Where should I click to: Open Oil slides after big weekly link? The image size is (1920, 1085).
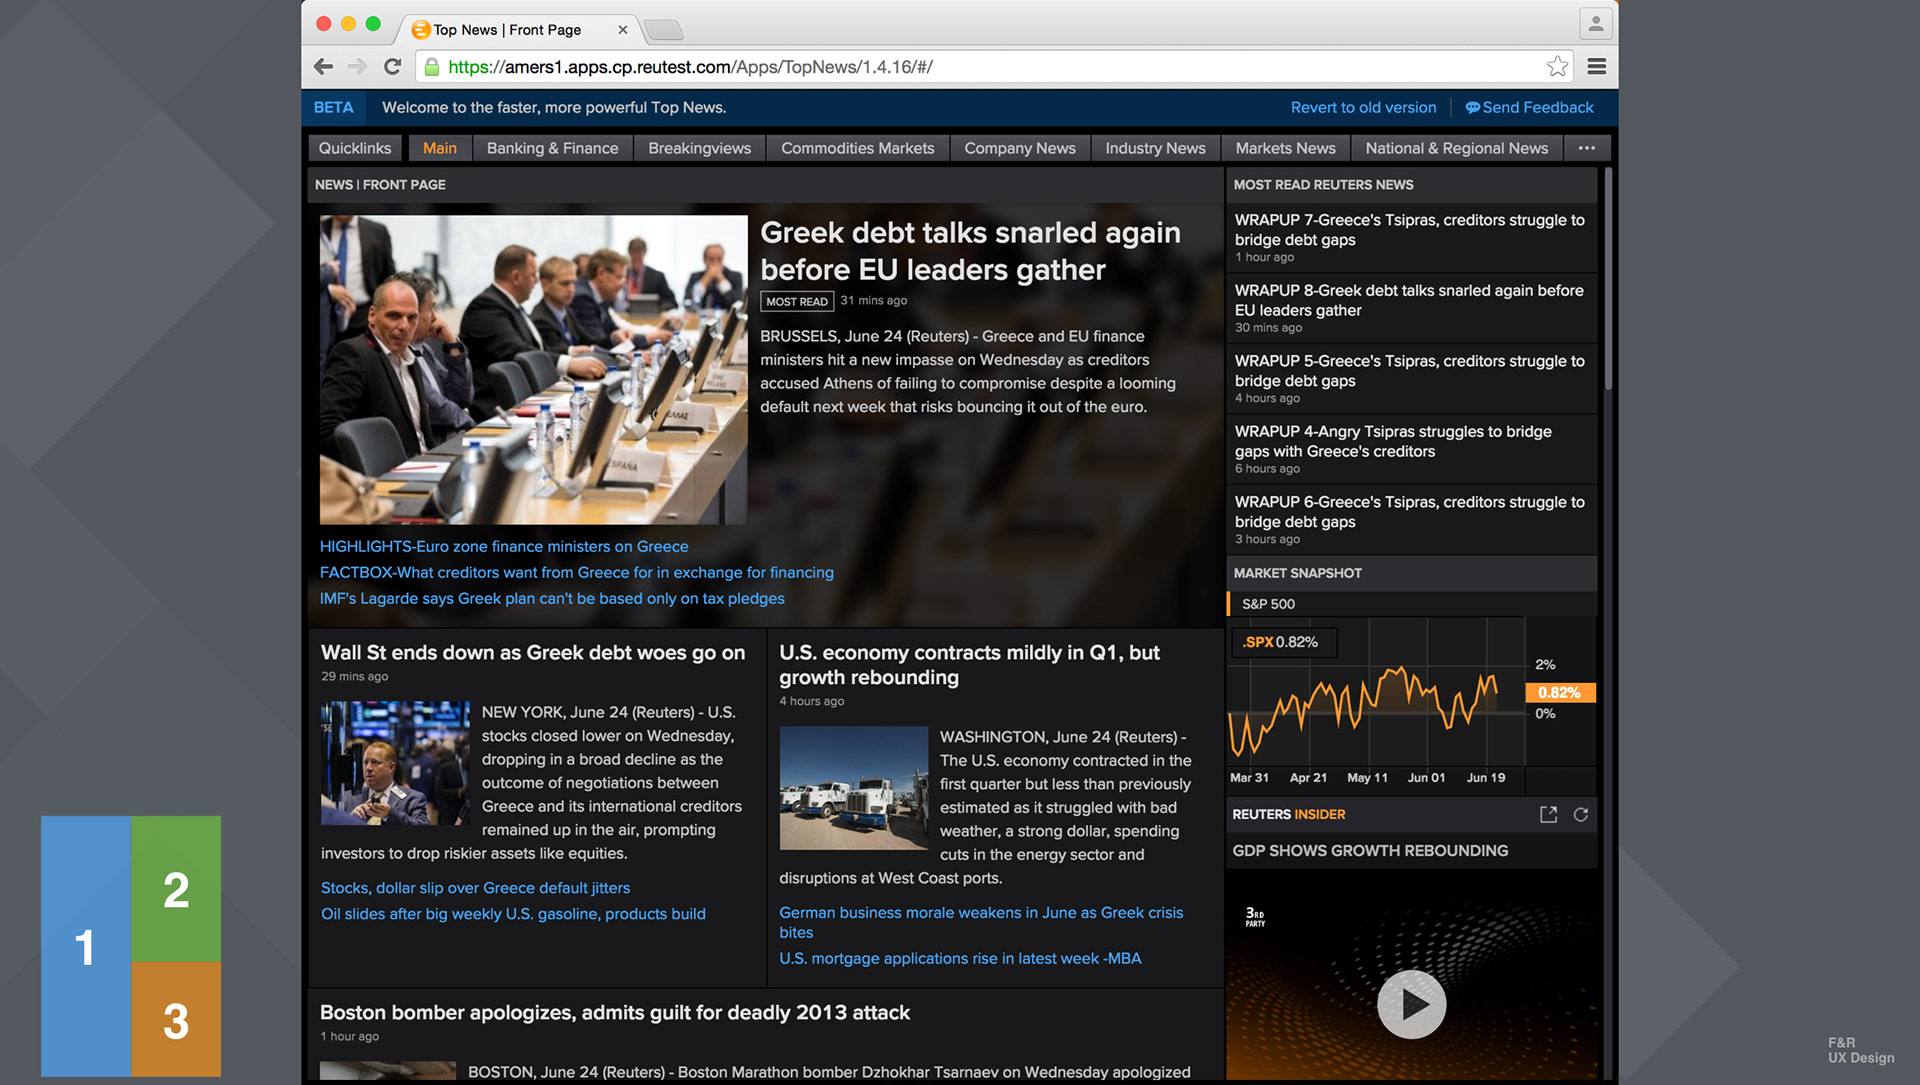click(513, 914)
